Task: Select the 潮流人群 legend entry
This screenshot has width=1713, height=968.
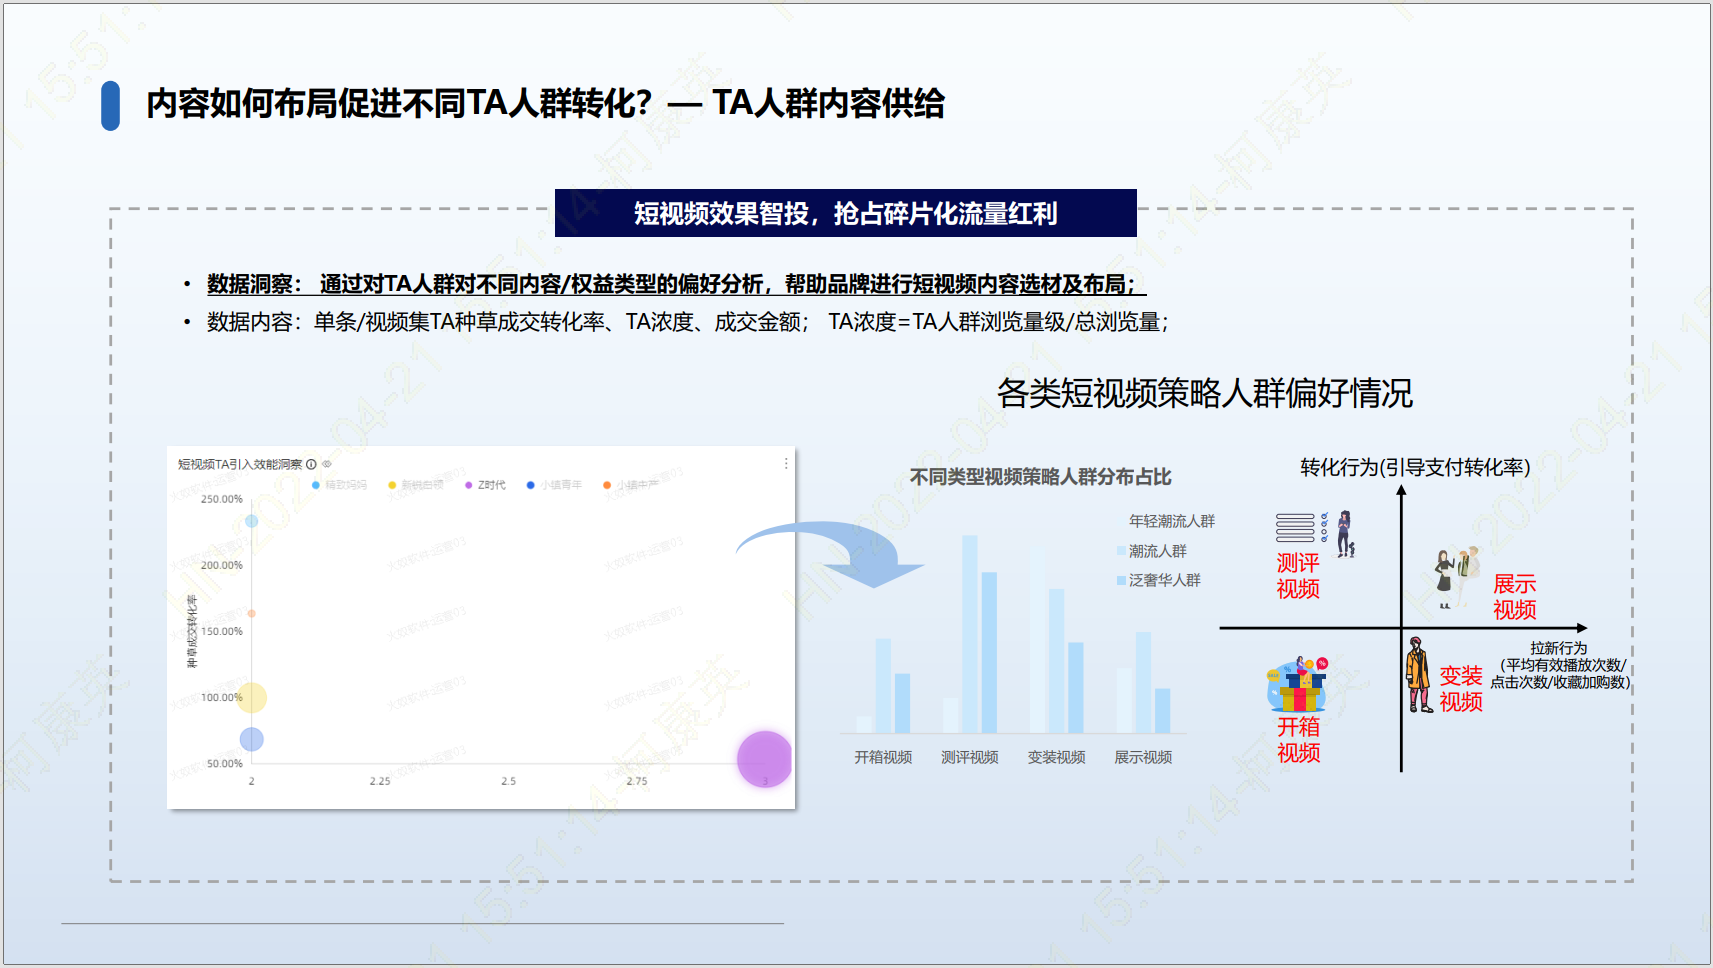Action: click(1152, 551)
